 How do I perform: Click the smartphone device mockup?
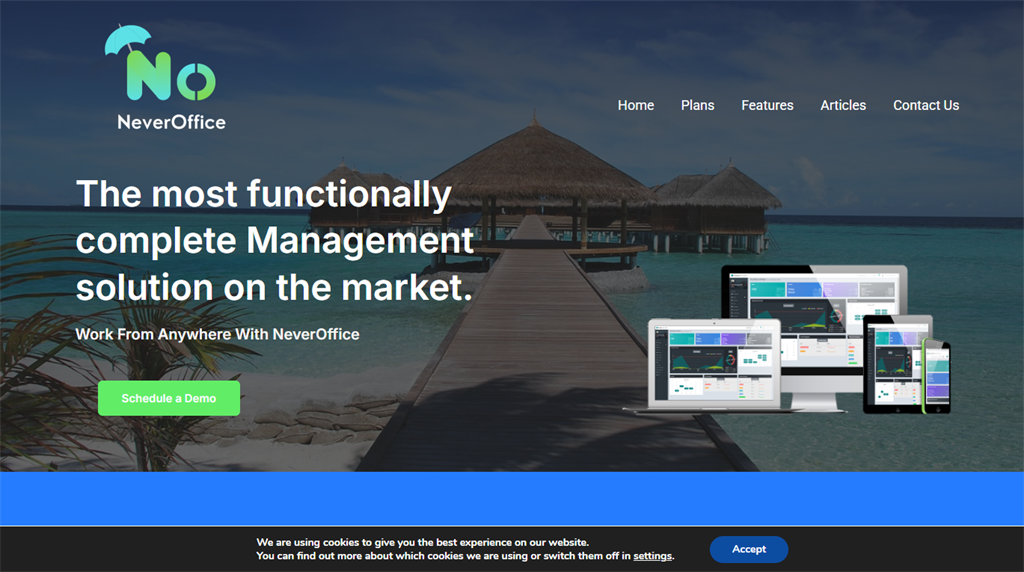937,376
